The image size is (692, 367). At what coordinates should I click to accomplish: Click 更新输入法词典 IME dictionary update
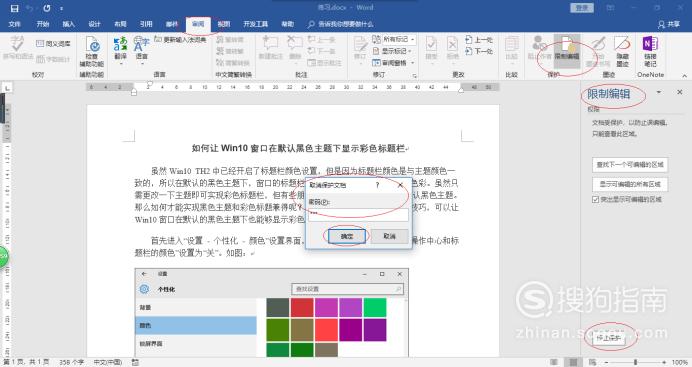coord(181,40)
